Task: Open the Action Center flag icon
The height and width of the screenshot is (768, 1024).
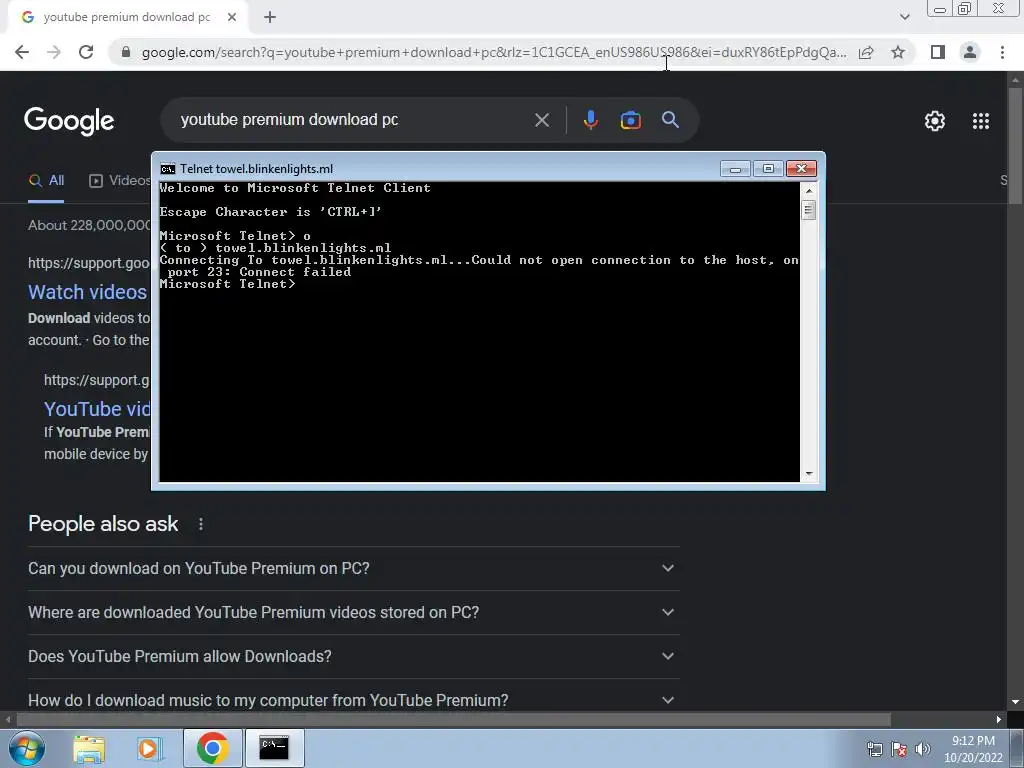Action: click(x=899, y=749)
